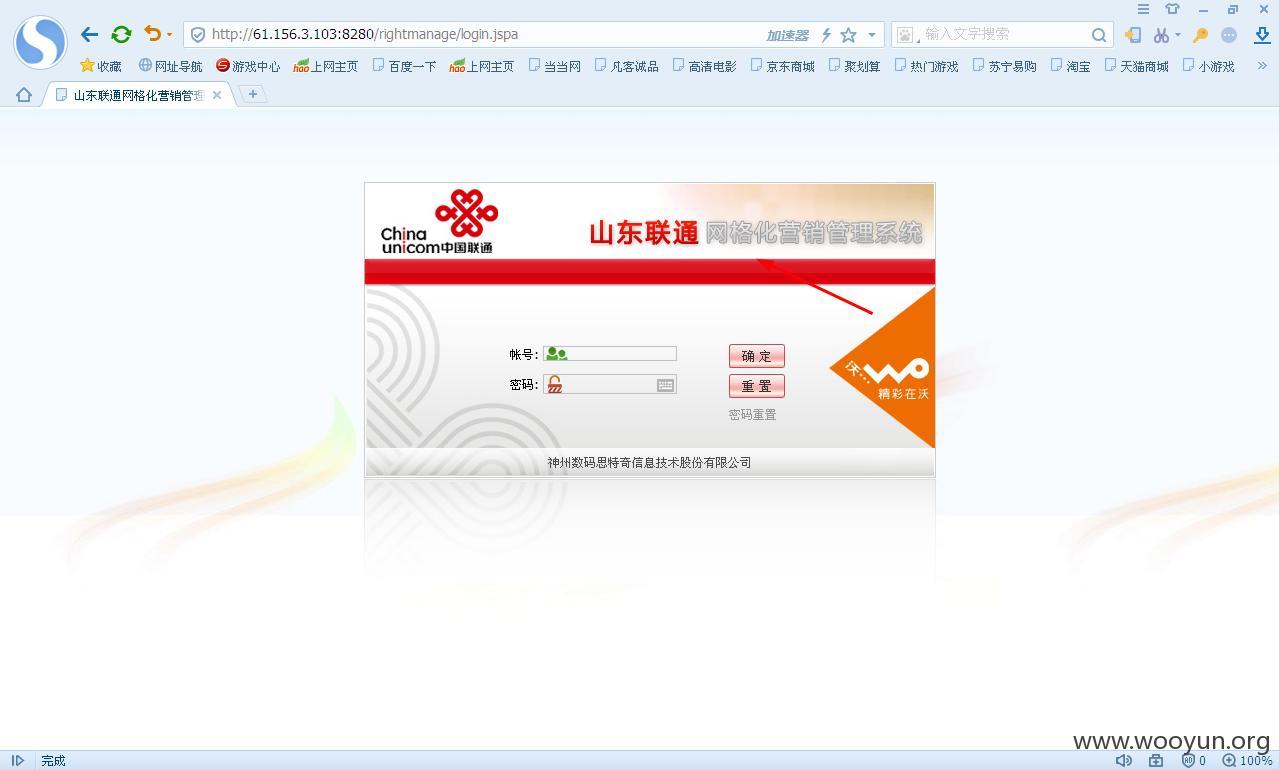Go back with the blue back arrow

(90, 34)
